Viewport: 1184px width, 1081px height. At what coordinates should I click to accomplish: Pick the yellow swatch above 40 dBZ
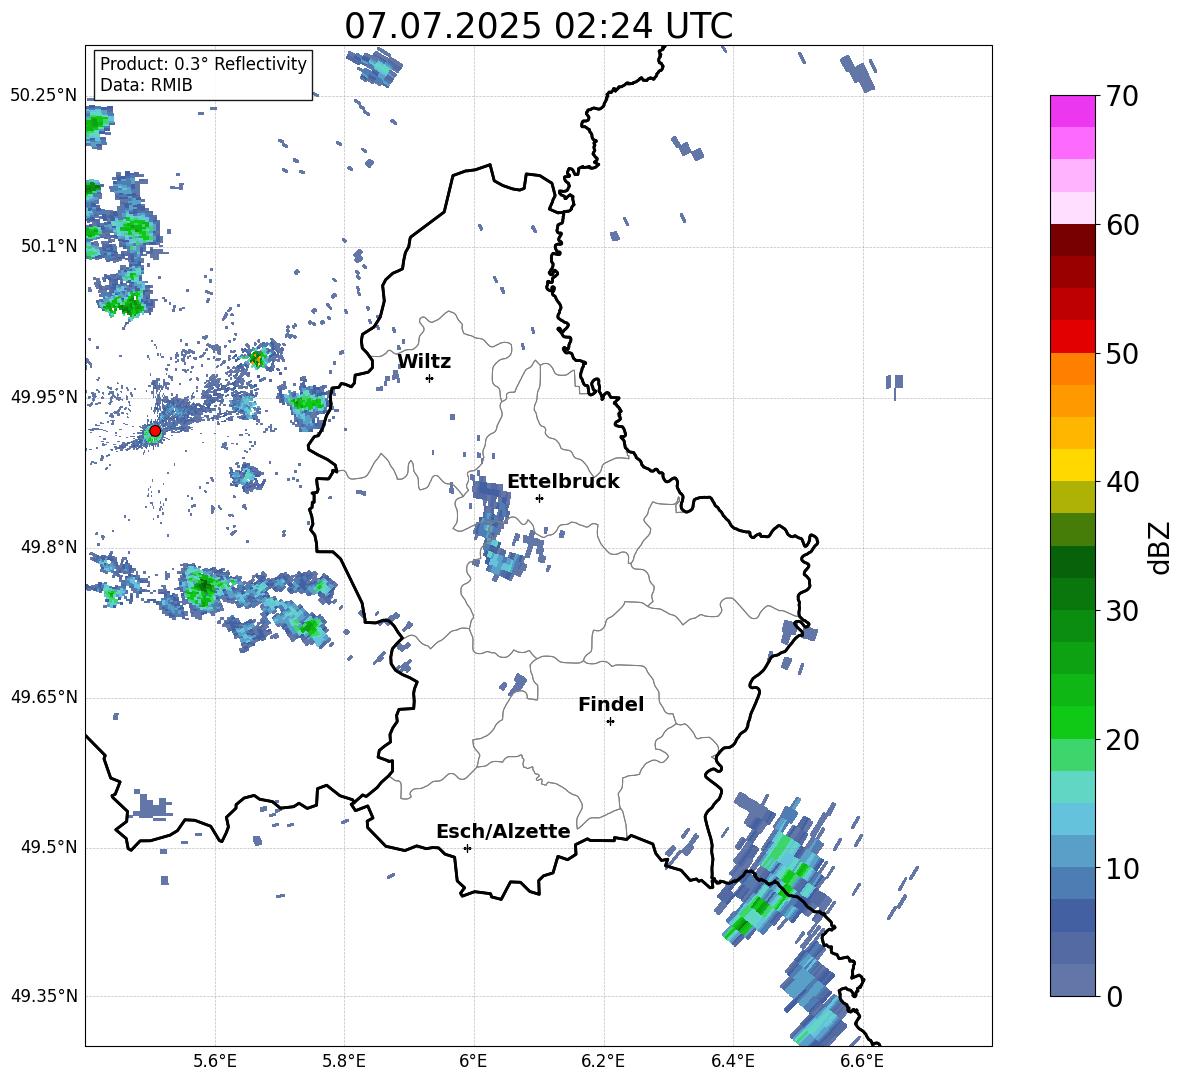(x=1072, y=465)
